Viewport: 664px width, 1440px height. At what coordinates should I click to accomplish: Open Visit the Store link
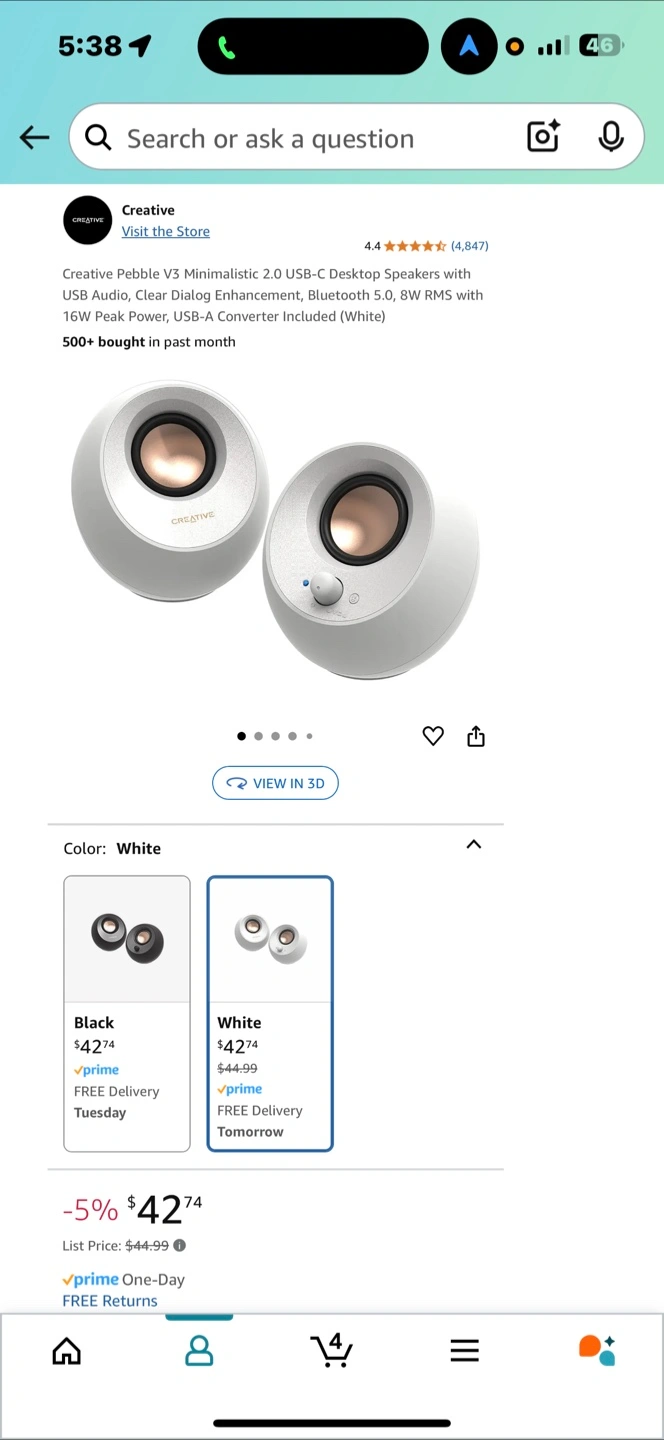tap(166, 231)
